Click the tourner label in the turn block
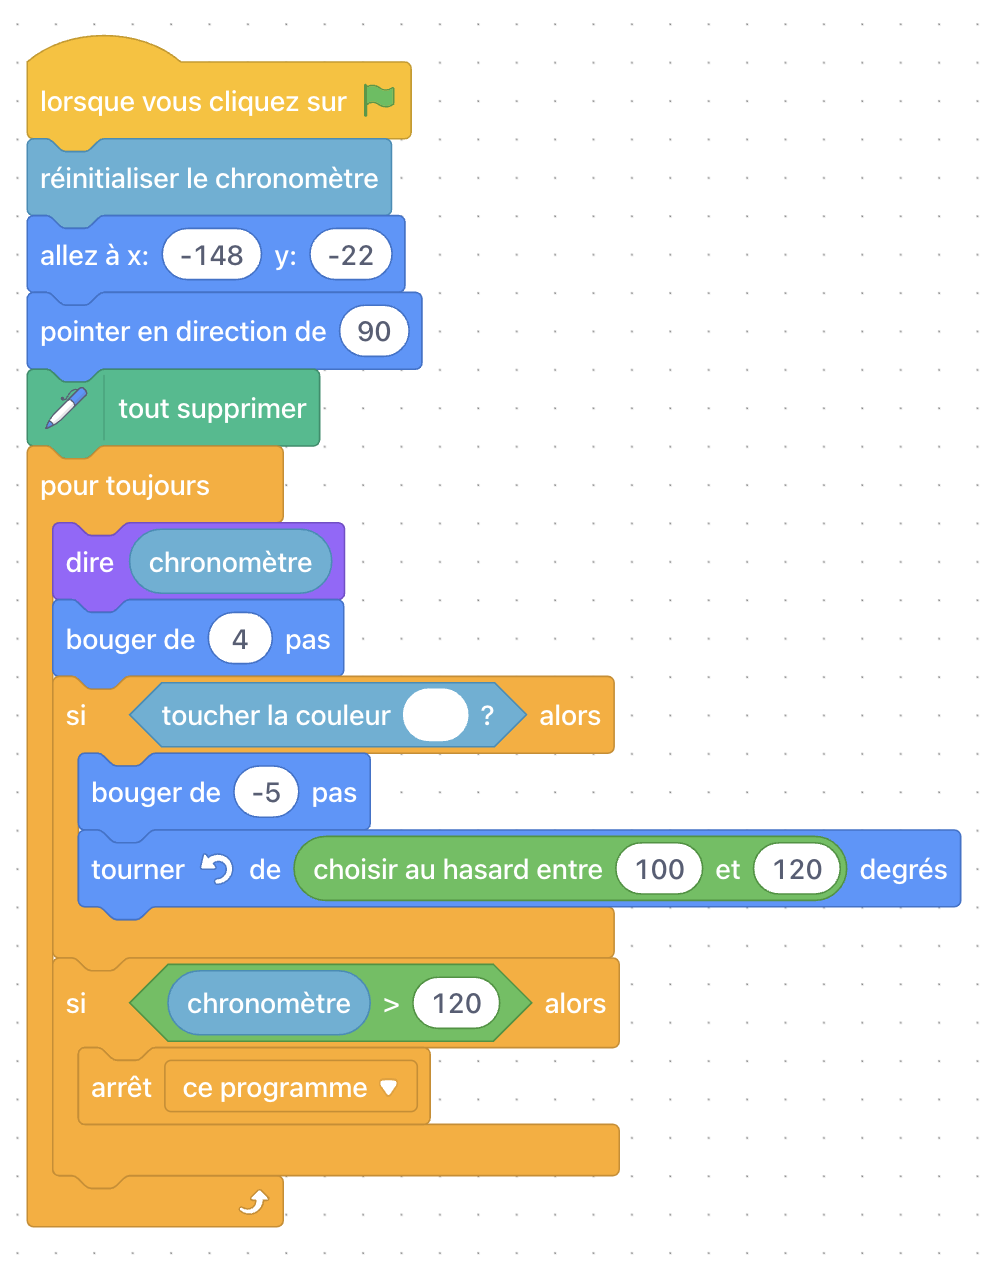Screen dimensions: 988x1276 coord(138,869)
